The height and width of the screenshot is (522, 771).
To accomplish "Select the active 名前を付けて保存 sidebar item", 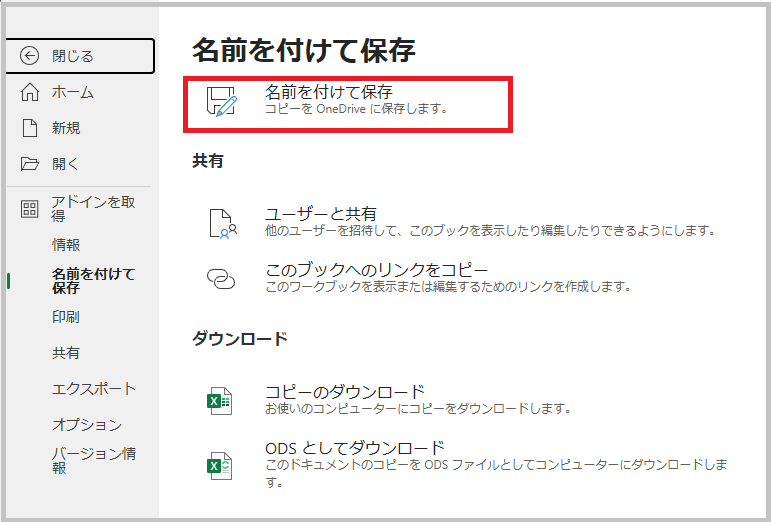I will click(81, 281).
